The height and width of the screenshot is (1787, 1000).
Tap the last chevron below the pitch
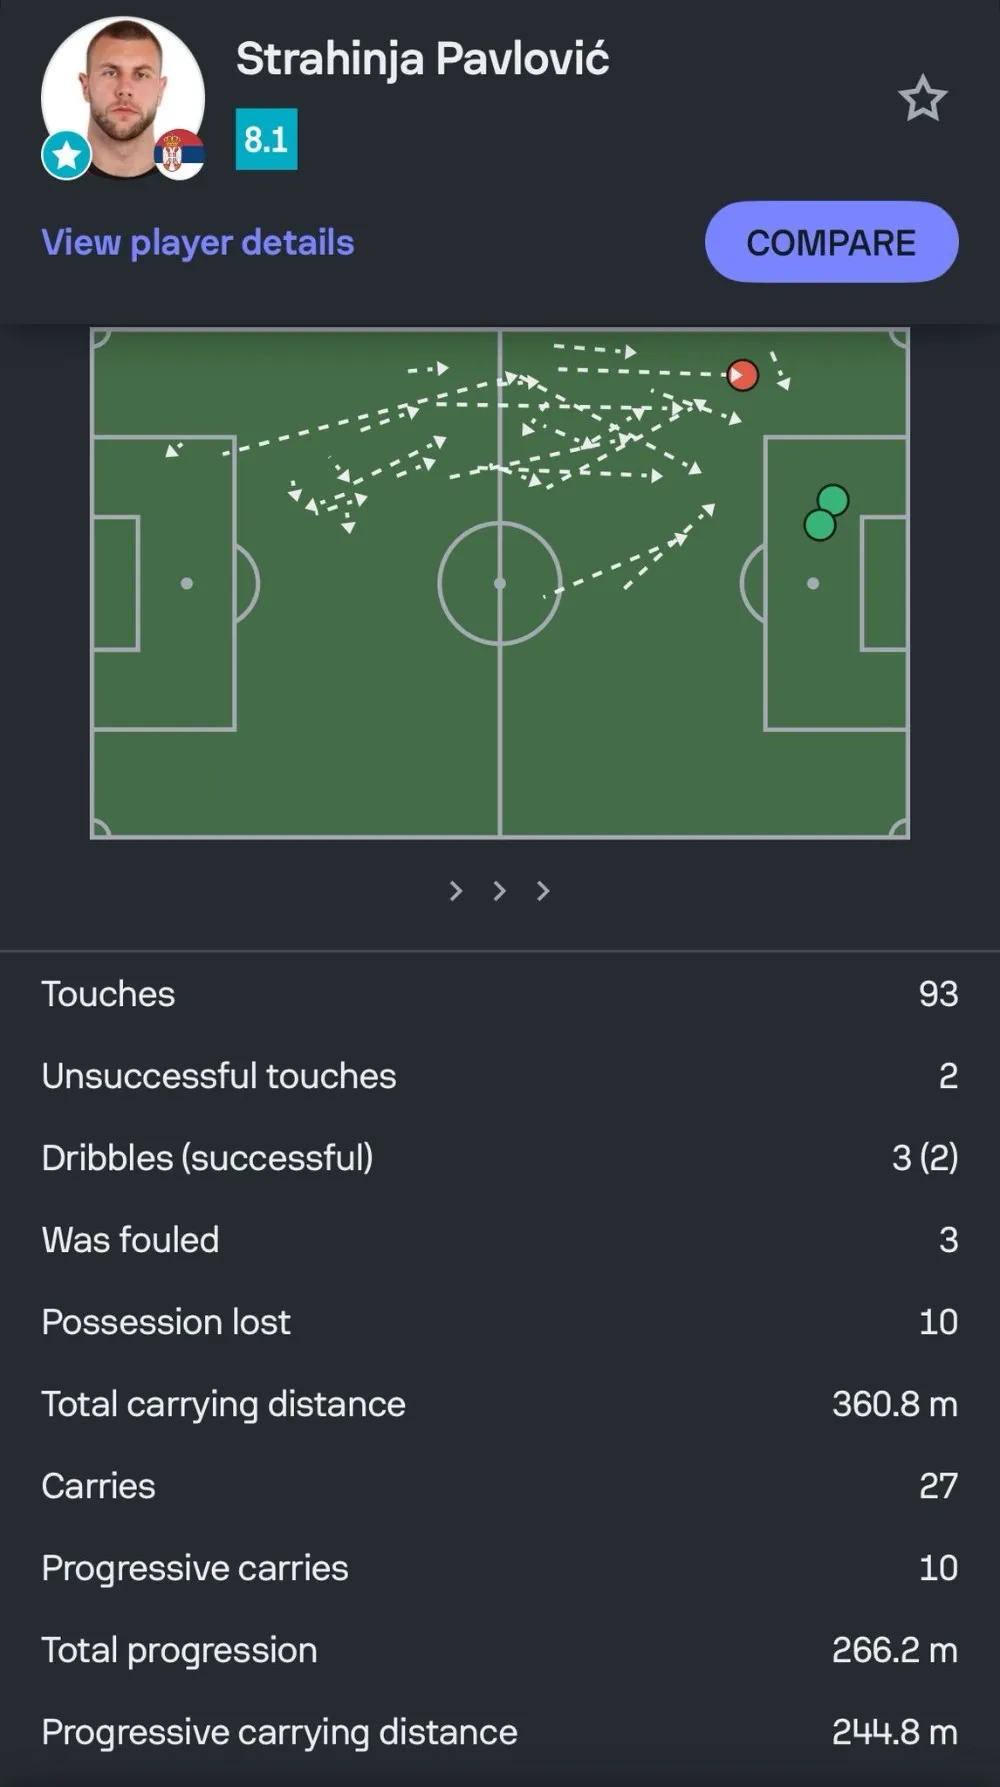point(542,890)
